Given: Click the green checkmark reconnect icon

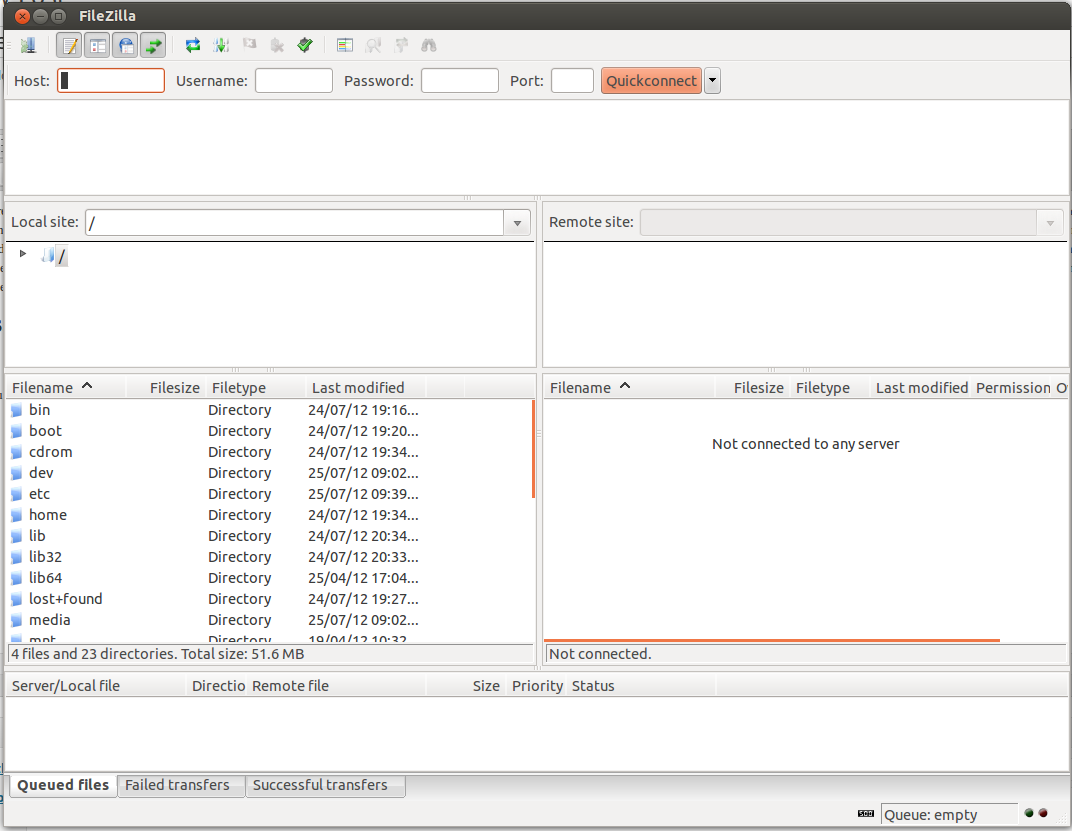Looking at the screenshot, I should click(x=305, y=45).
